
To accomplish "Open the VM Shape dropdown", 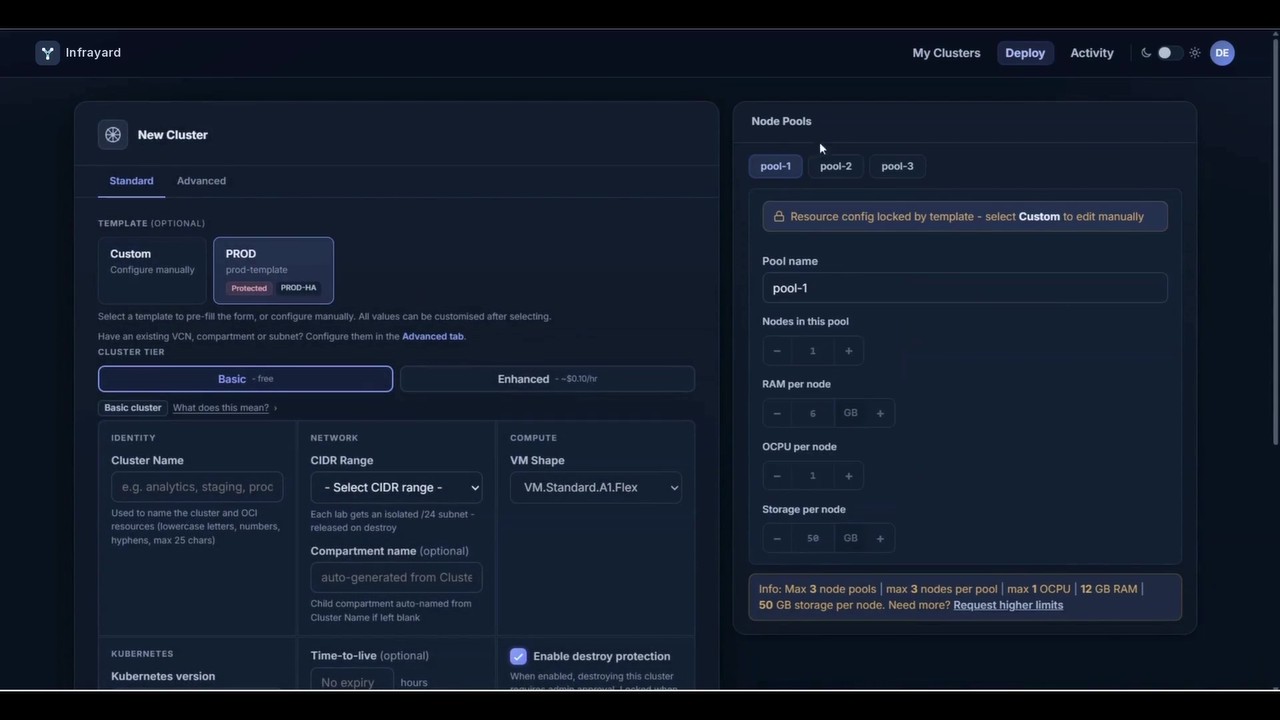I will tap(596, 487).
